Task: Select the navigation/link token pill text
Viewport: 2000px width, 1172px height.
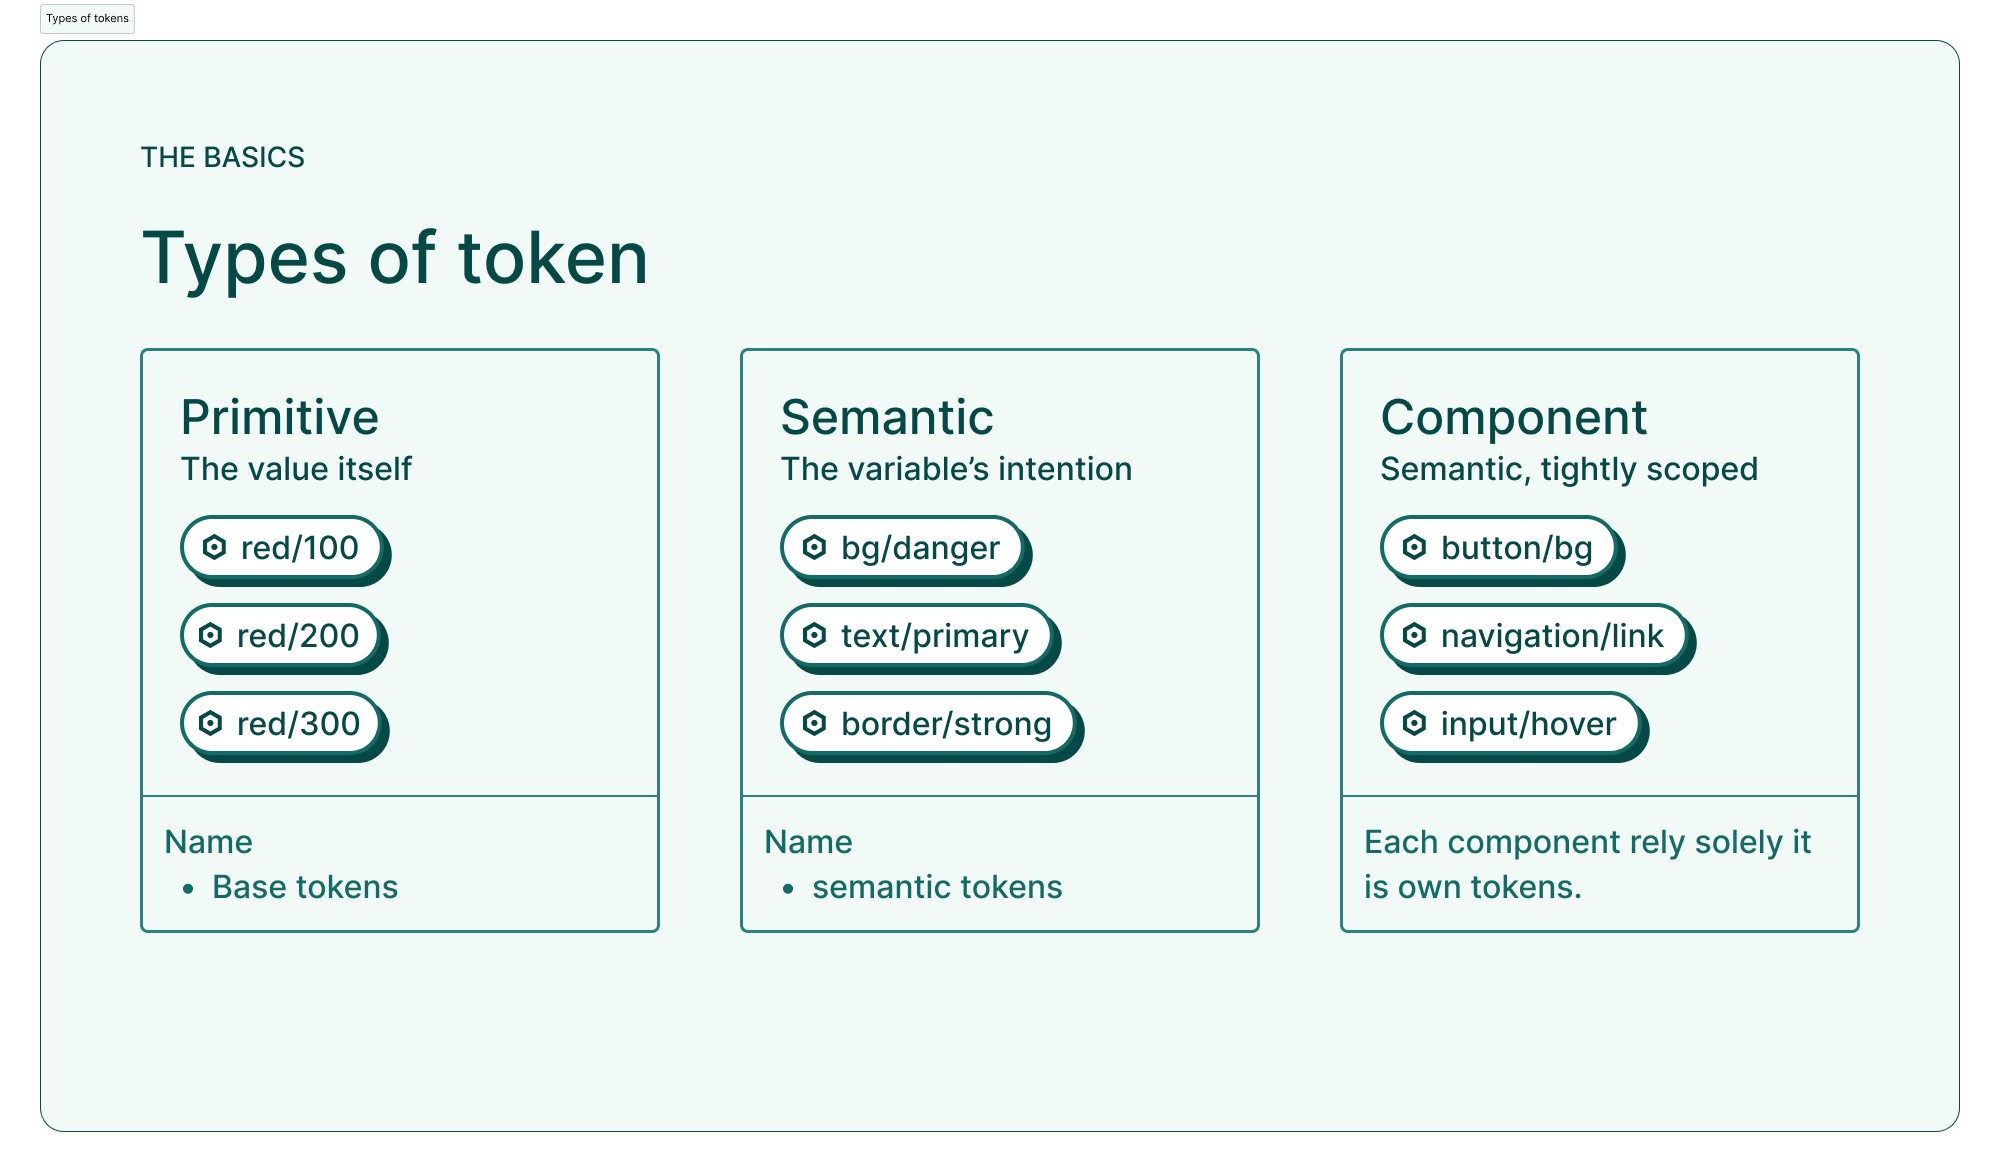Action: tap(1551, 636)
